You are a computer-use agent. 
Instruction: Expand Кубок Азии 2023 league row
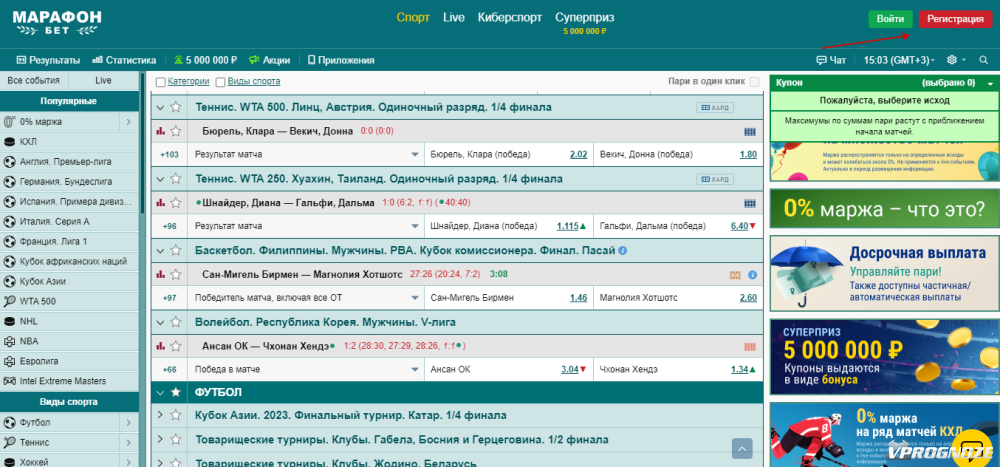click(160, 416)
